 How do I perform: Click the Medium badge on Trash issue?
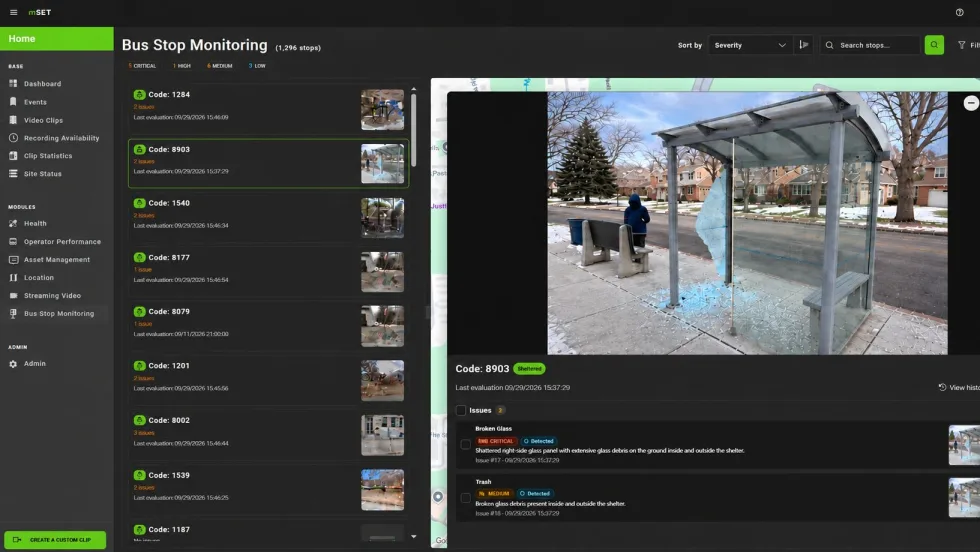tap(494, 493)
